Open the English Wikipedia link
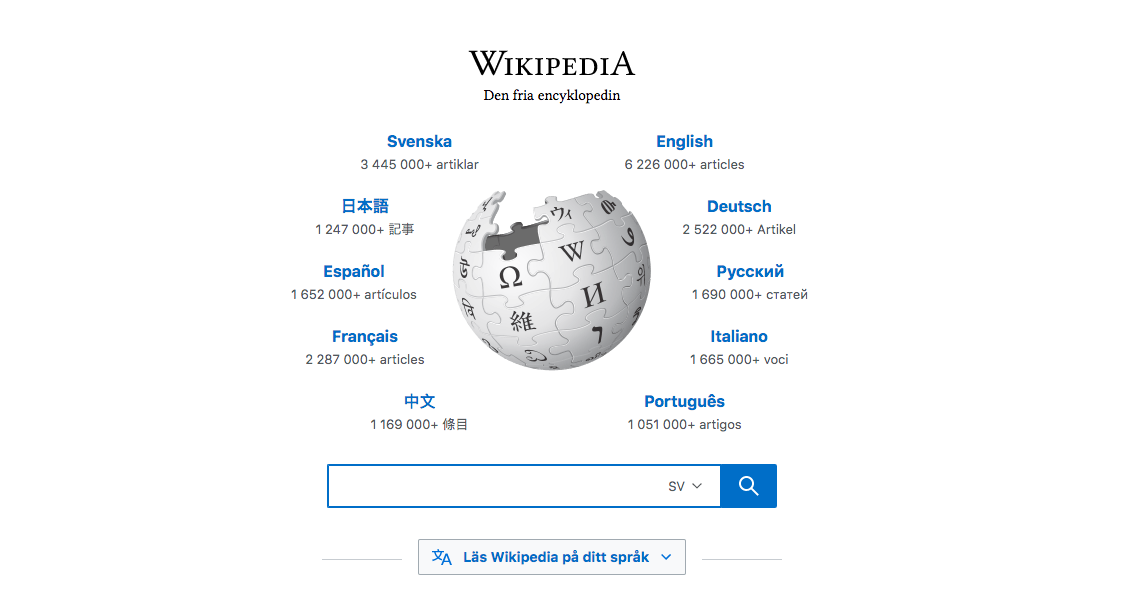 tap(684, 142)
